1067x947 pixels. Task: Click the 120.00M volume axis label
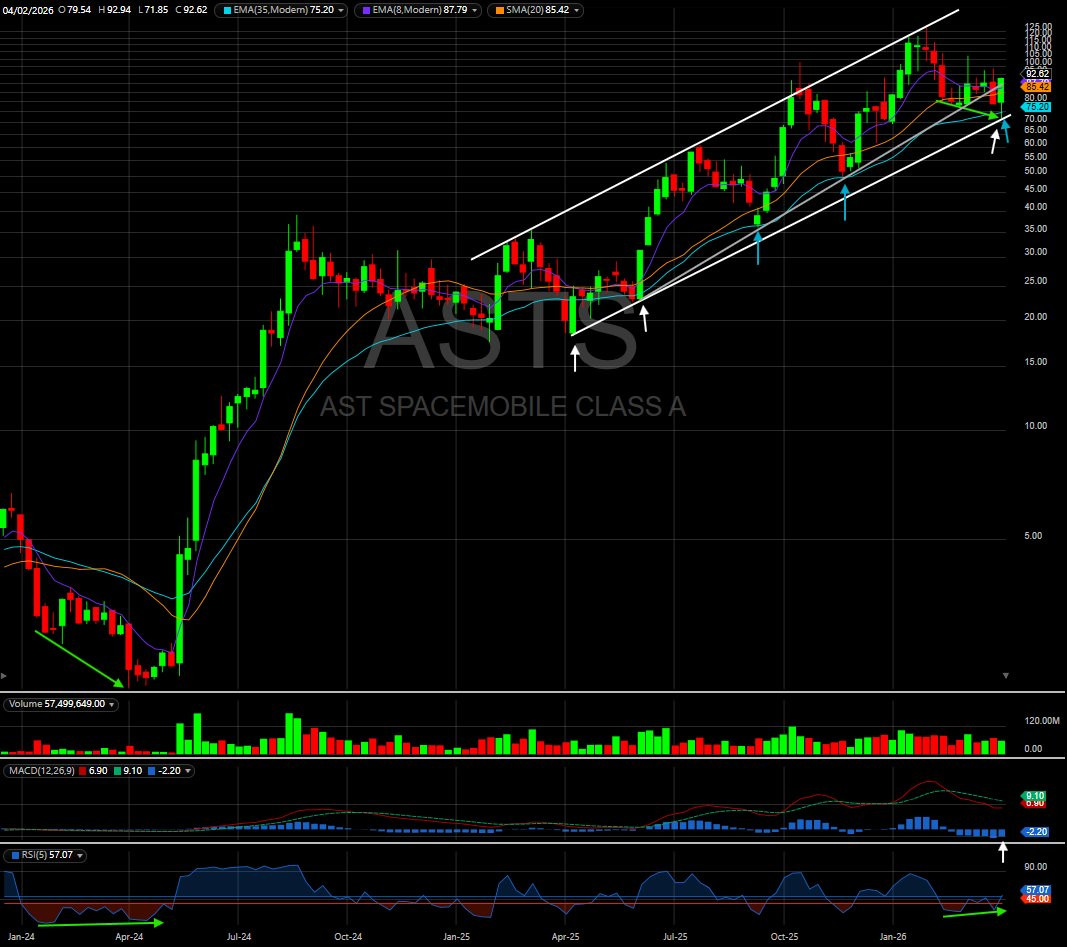pyautogui.click(x=1042, y=720)
